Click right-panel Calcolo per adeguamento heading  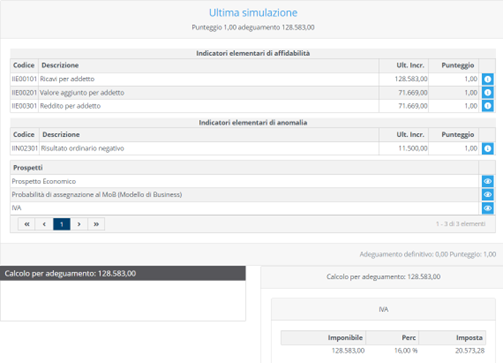(383, 277)
